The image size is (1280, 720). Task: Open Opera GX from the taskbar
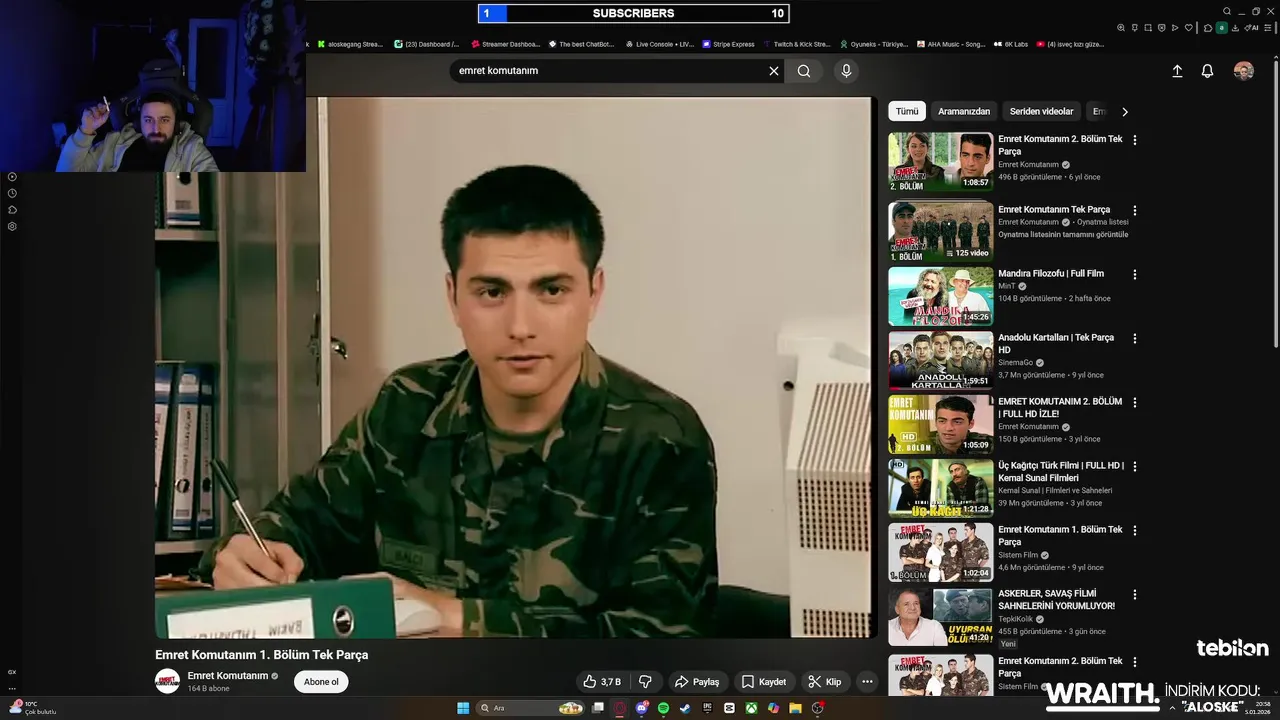[x=620, y=708]
